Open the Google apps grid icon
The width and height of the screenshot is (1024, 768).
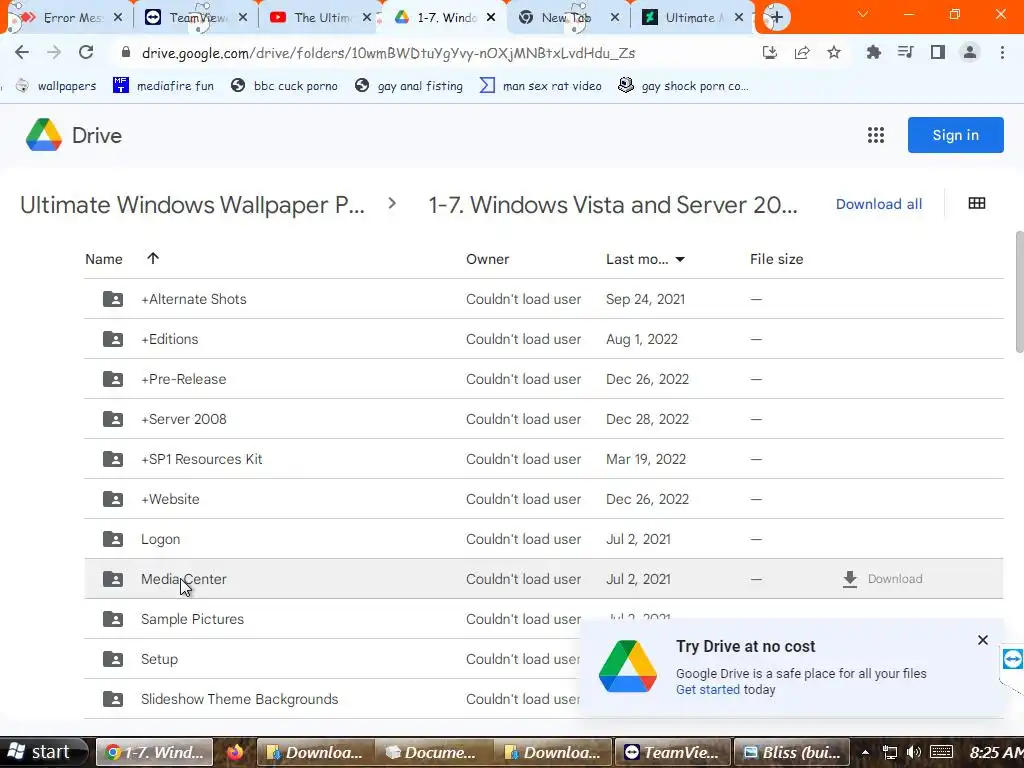[876, 135]
